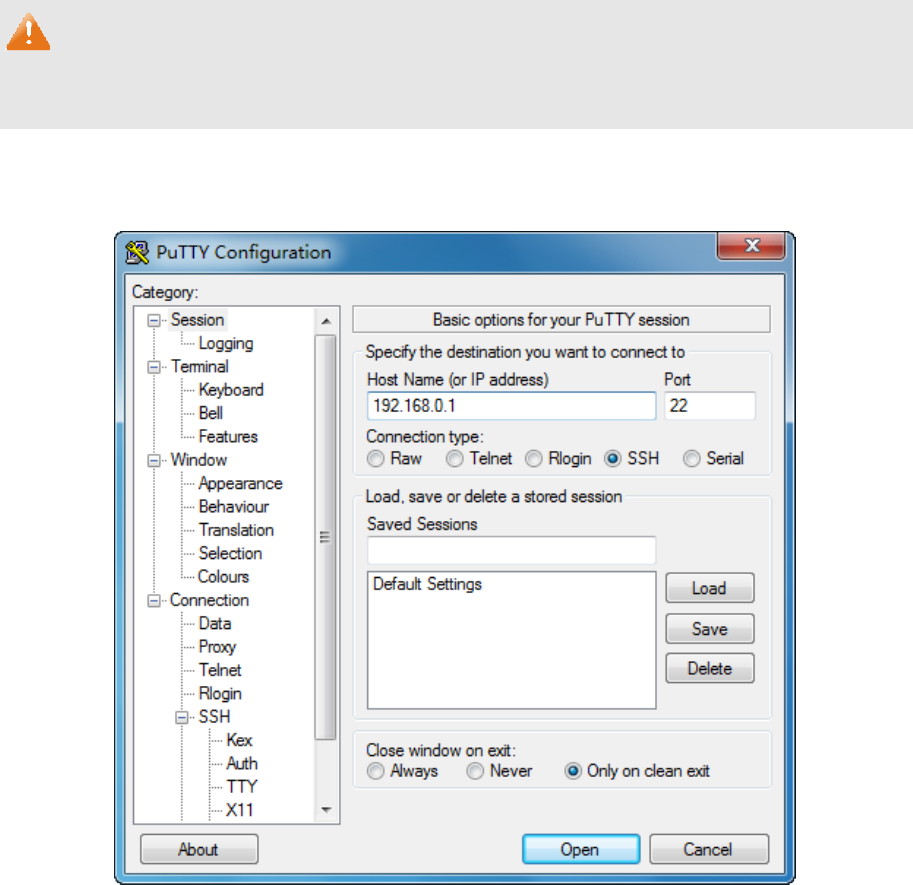This screenshot has width=913, height=885.
Task: Open the Bell settings category
Action: pyautogui.click(x=211, y=413)
